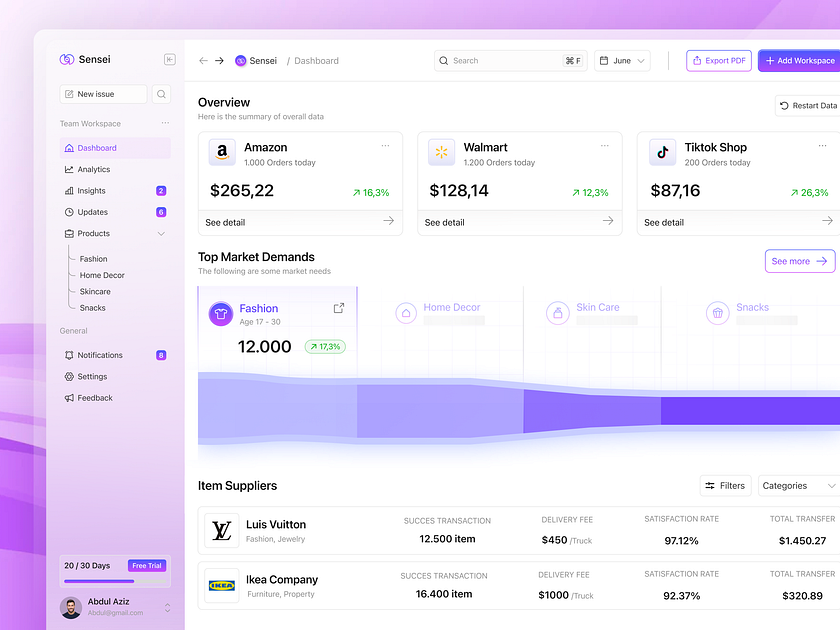This screenshot has height=630, width=840.
Task: Open the Dashboard section in the sidebar
Action: (97, 148)
